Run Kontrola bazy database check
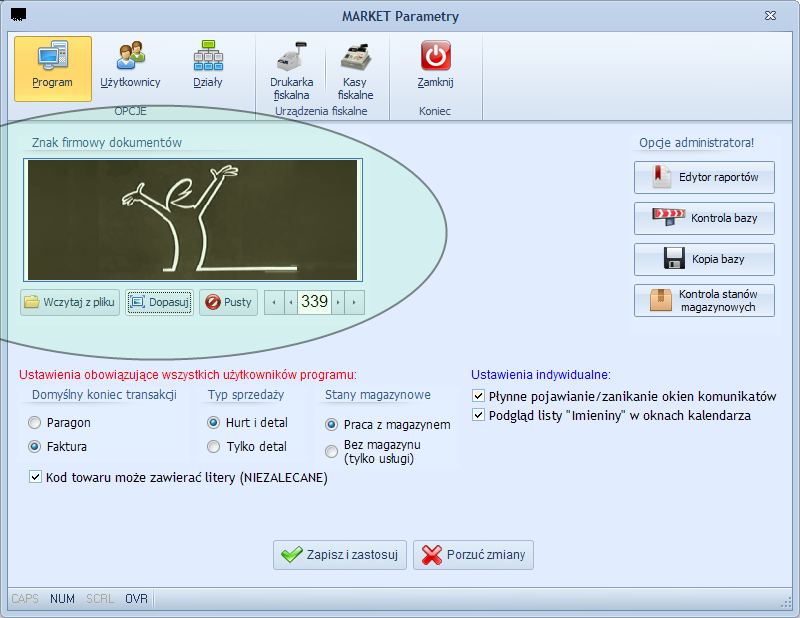The width and height of the screenshot is (800, 618). pyautogui.click(x=704, y=218)
